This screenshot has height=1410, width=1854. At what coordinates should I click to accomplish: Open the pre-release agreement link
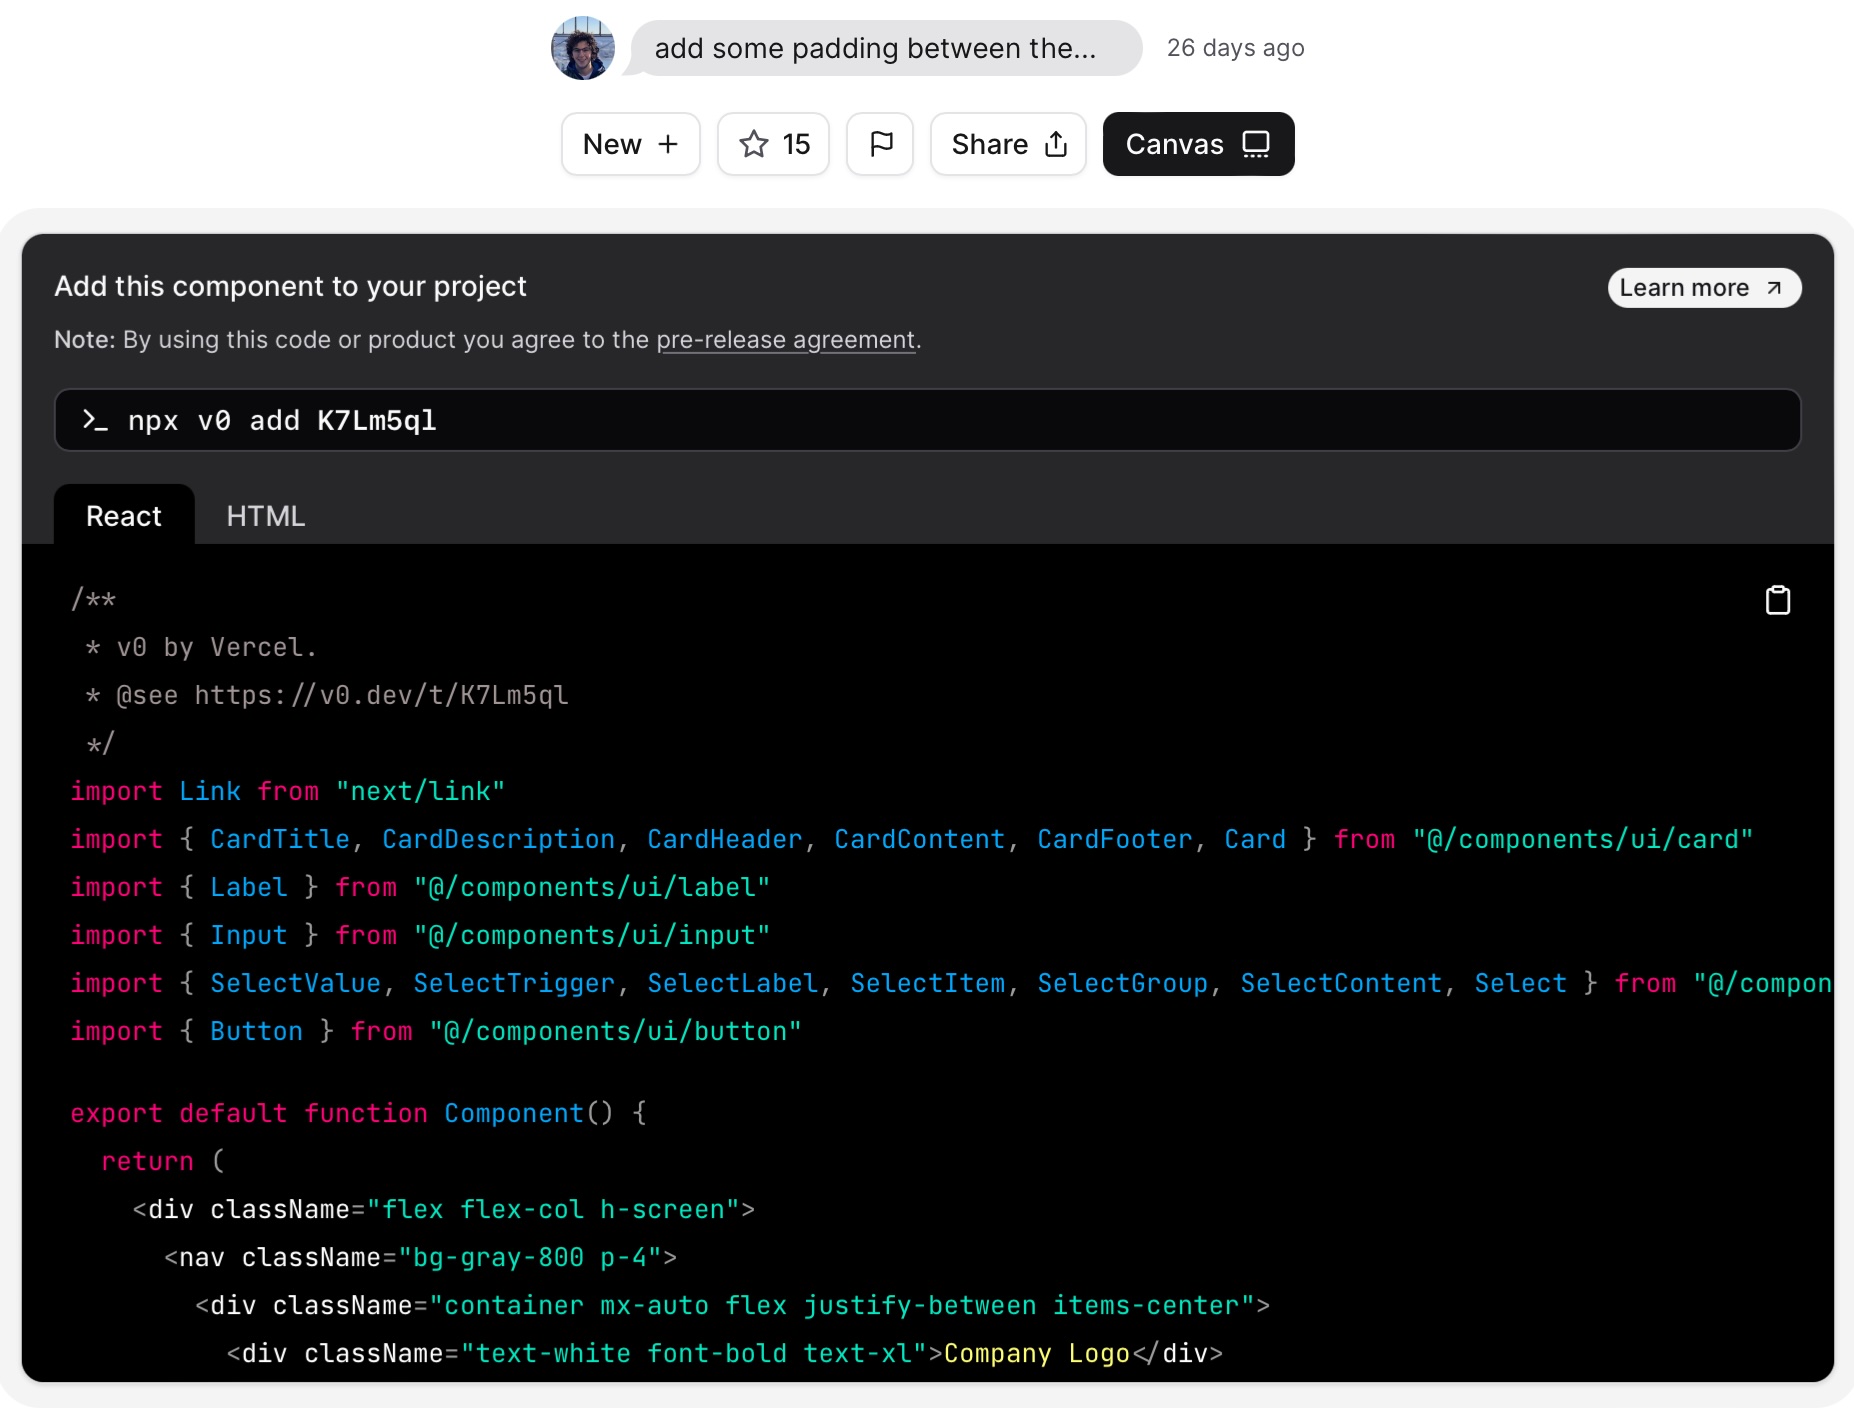(x=785, y=340)
